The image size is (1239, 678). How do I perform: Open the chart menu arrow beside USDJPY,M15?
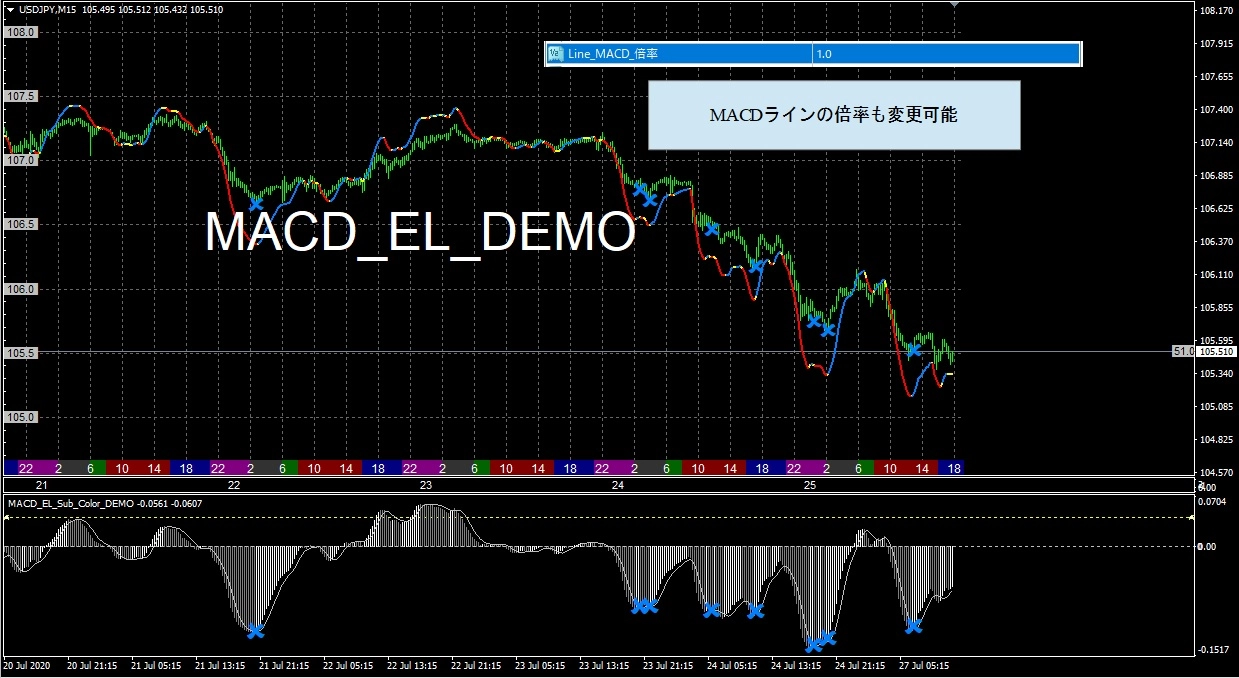[10, 10]
